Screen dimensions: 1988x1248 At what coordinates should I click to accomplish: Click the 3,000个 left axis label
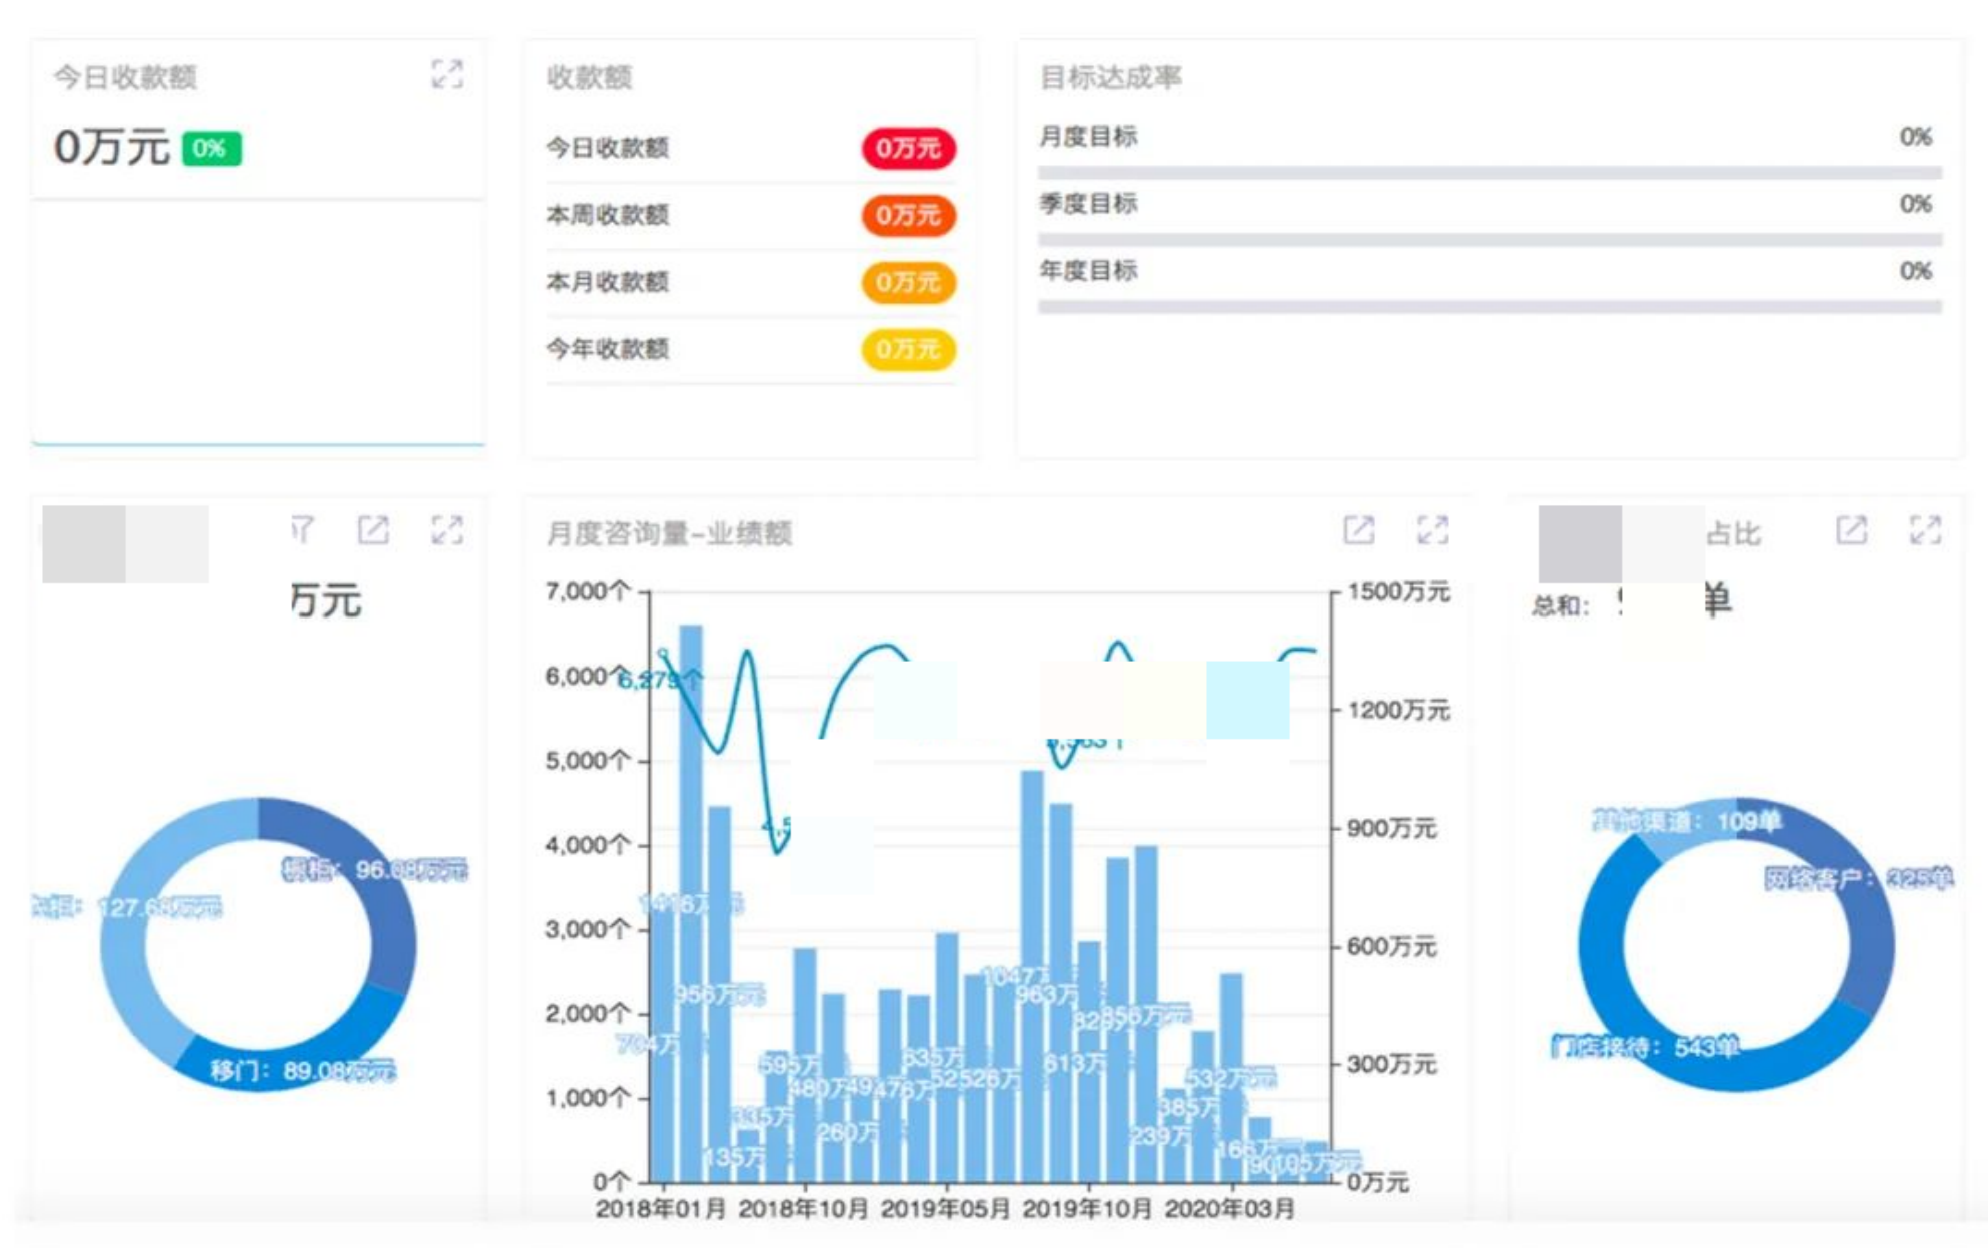pyautogui.click(x=588, y=929)
